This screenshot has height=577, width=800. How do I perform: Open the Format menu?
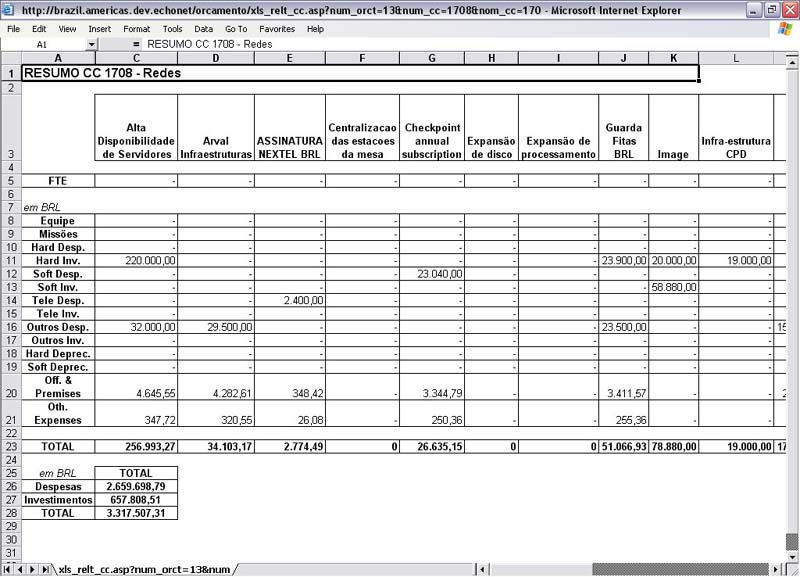(x=137, y=29)
